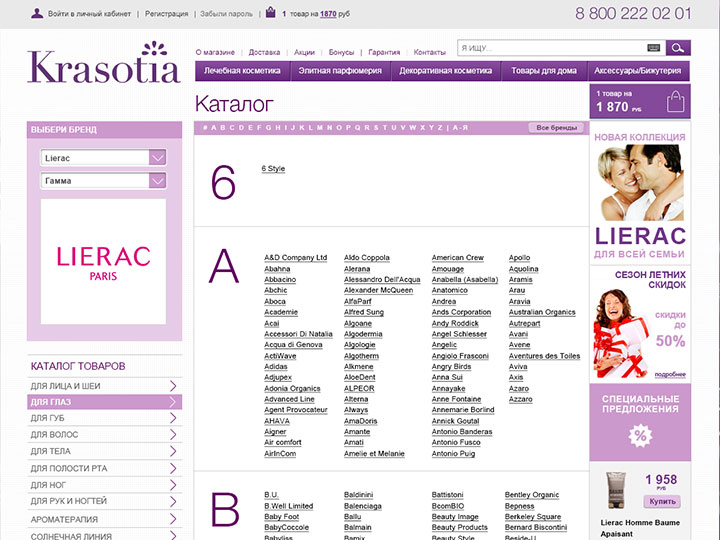Open the 6 Style brand link

coord(273,169)
